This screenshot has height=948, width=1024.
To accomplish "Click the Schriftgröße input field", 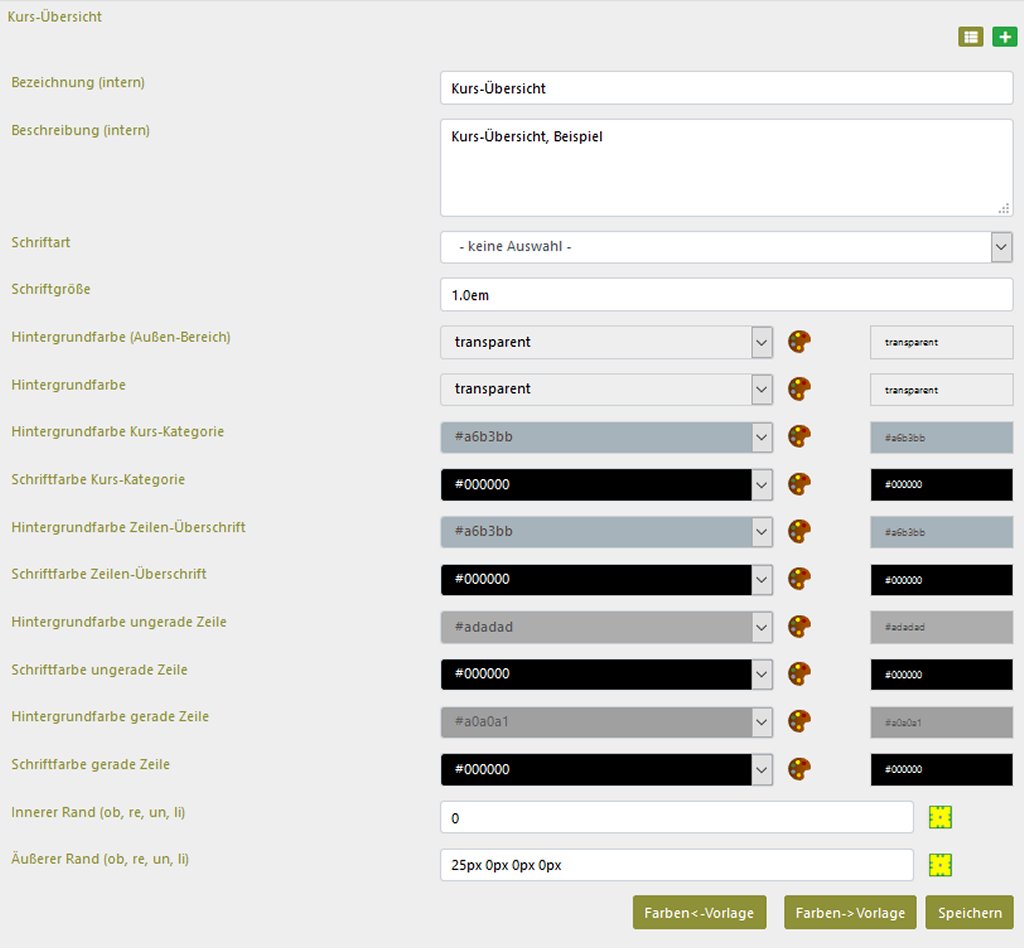I will [726, 295].
